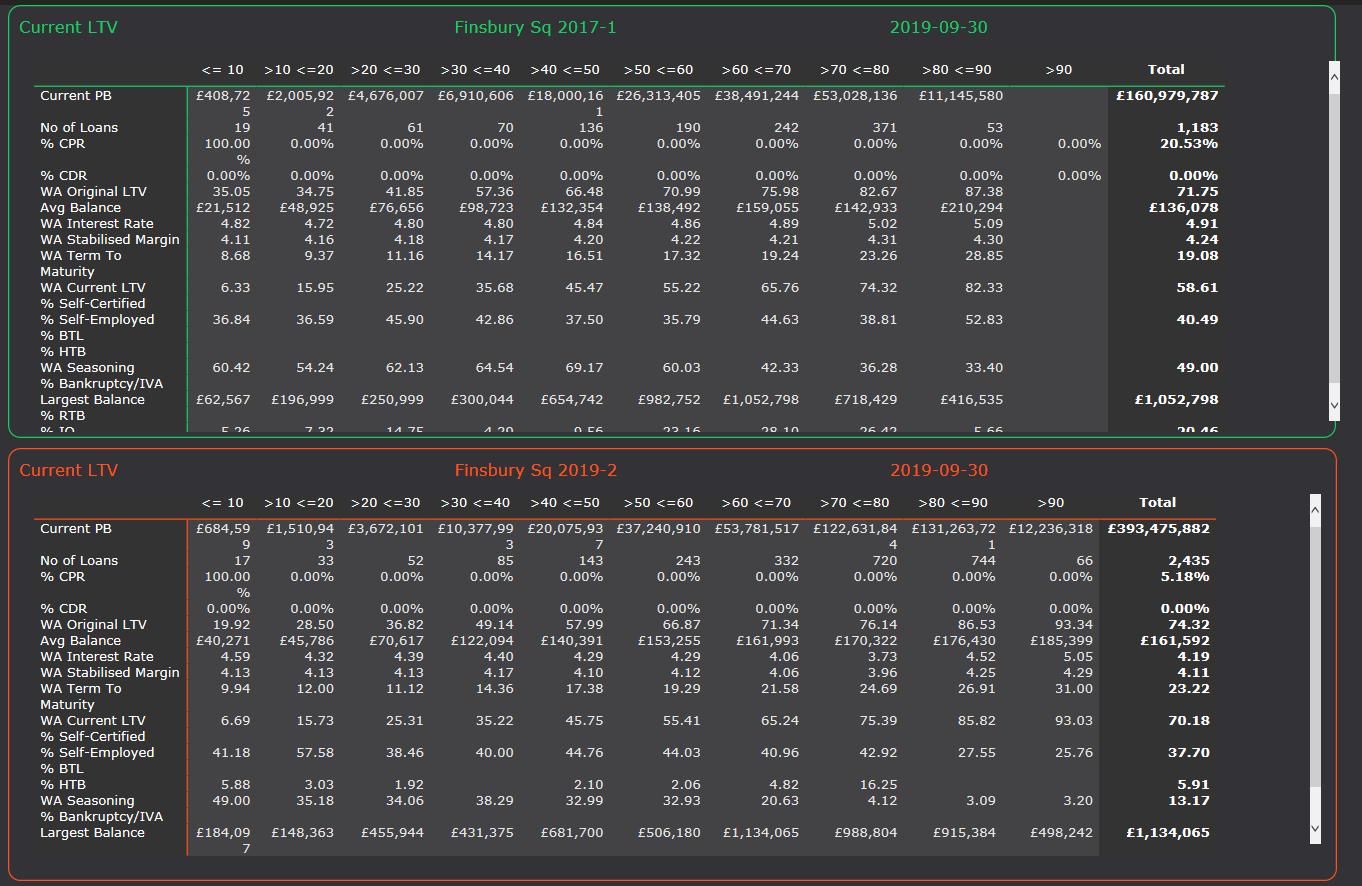Click the 'Total' column header in 2017-1 table
The width and height of the screenshot is (1362, 886).
[1166, 70]
